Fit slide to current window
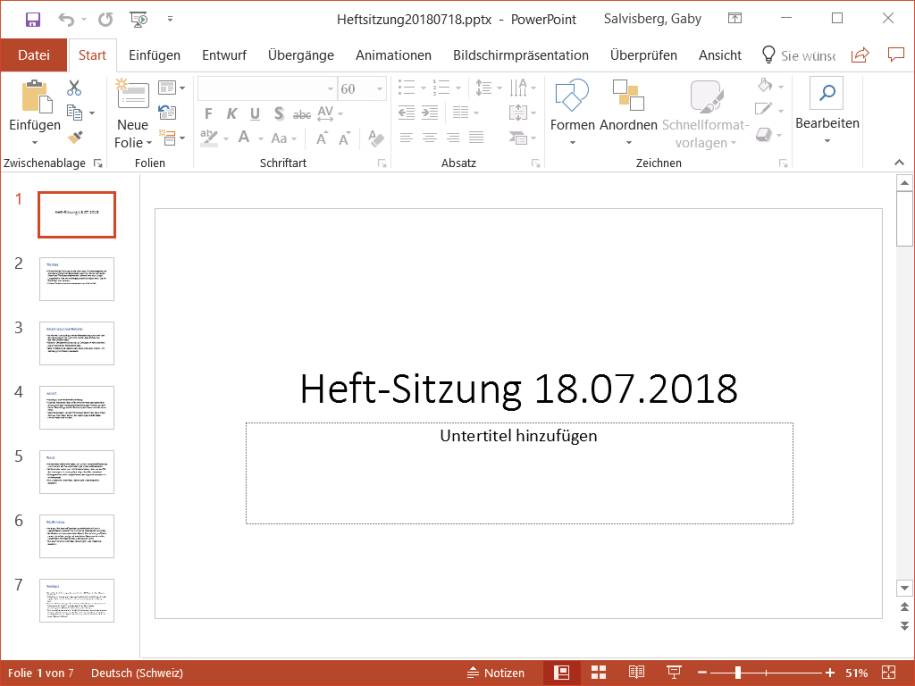Screen dimensions: 915x686 pos(889,673)
